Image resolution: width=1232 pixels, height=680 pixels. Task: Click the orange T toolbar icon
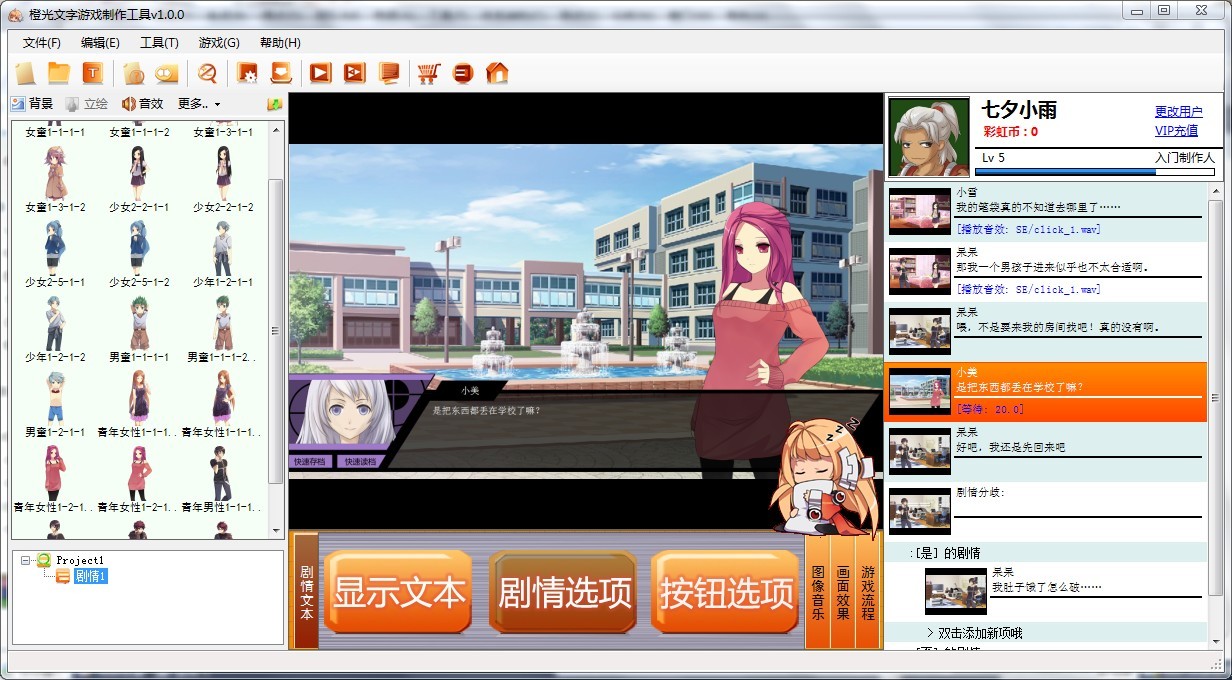(x=93, y=73)
